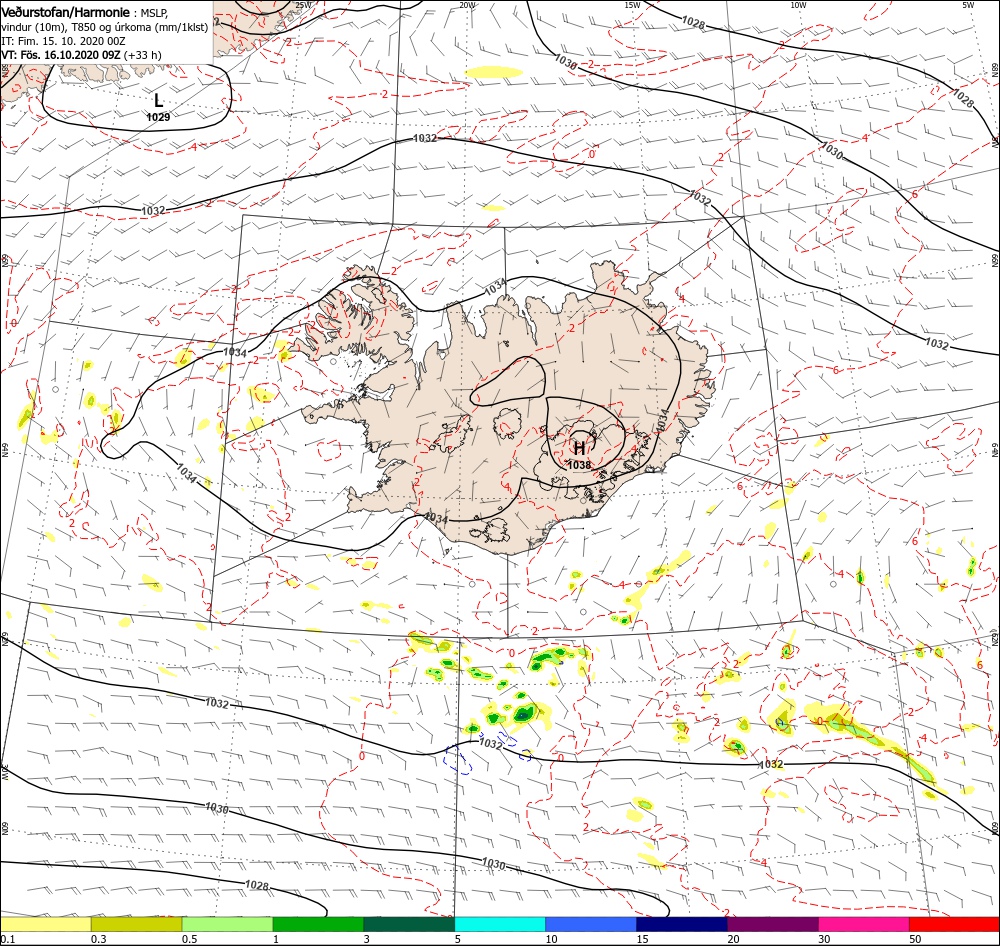Click the 25W longitude label

304,5
